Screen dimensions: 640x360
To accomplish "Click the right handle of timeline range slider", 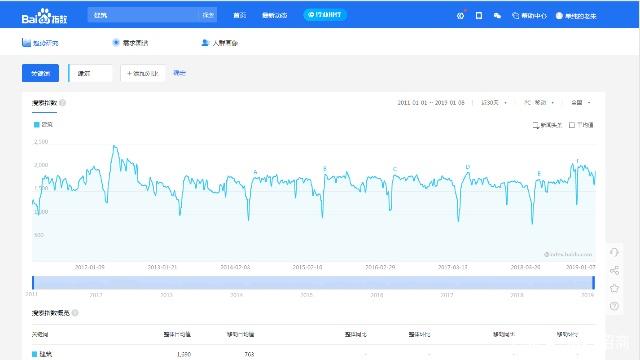I will coord(593,282).
